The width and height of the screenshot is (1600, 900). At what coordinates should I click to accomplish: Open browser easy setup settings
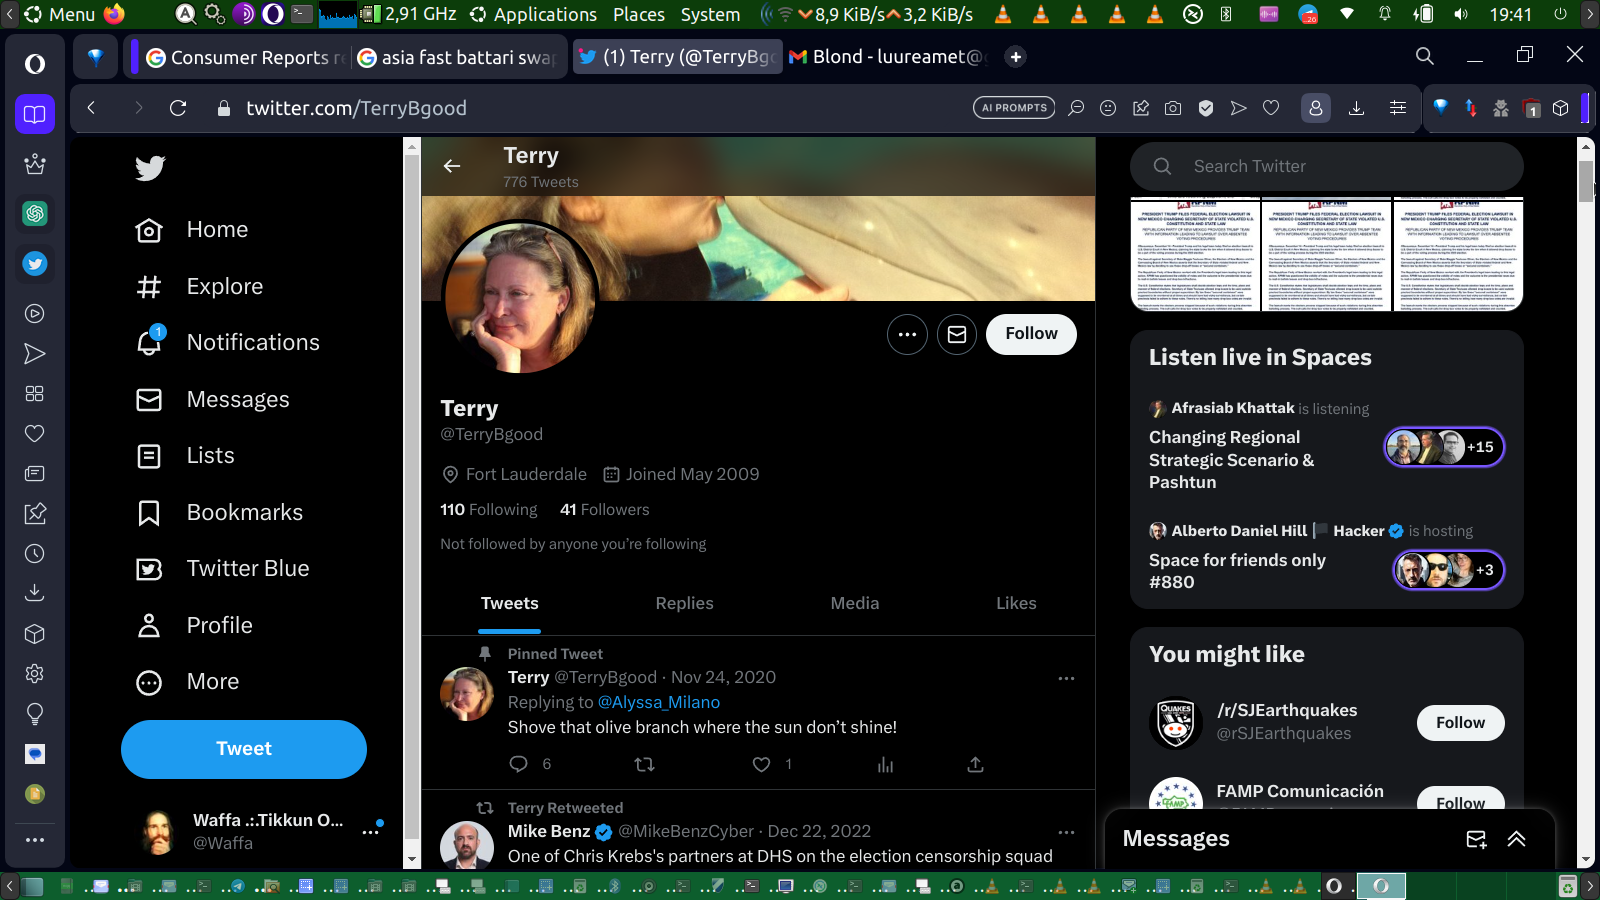(1398, 108)
